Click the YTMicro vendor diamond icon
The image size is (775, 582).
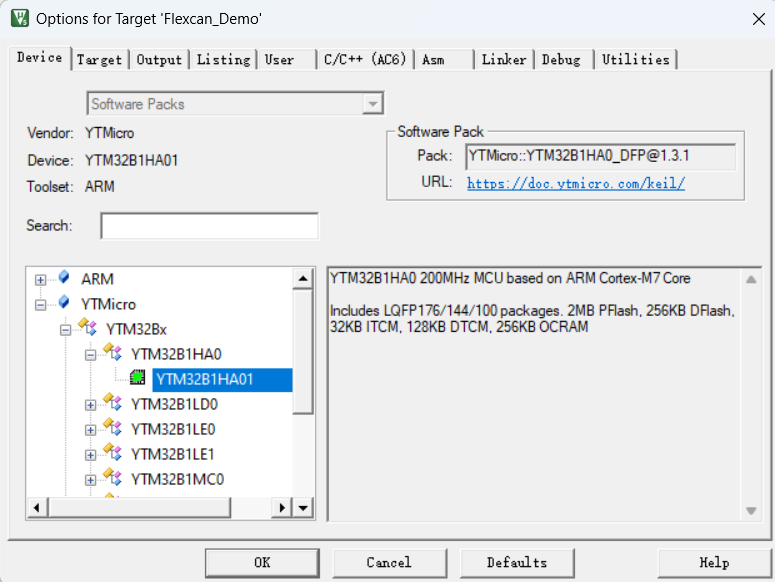coord(64,302)
